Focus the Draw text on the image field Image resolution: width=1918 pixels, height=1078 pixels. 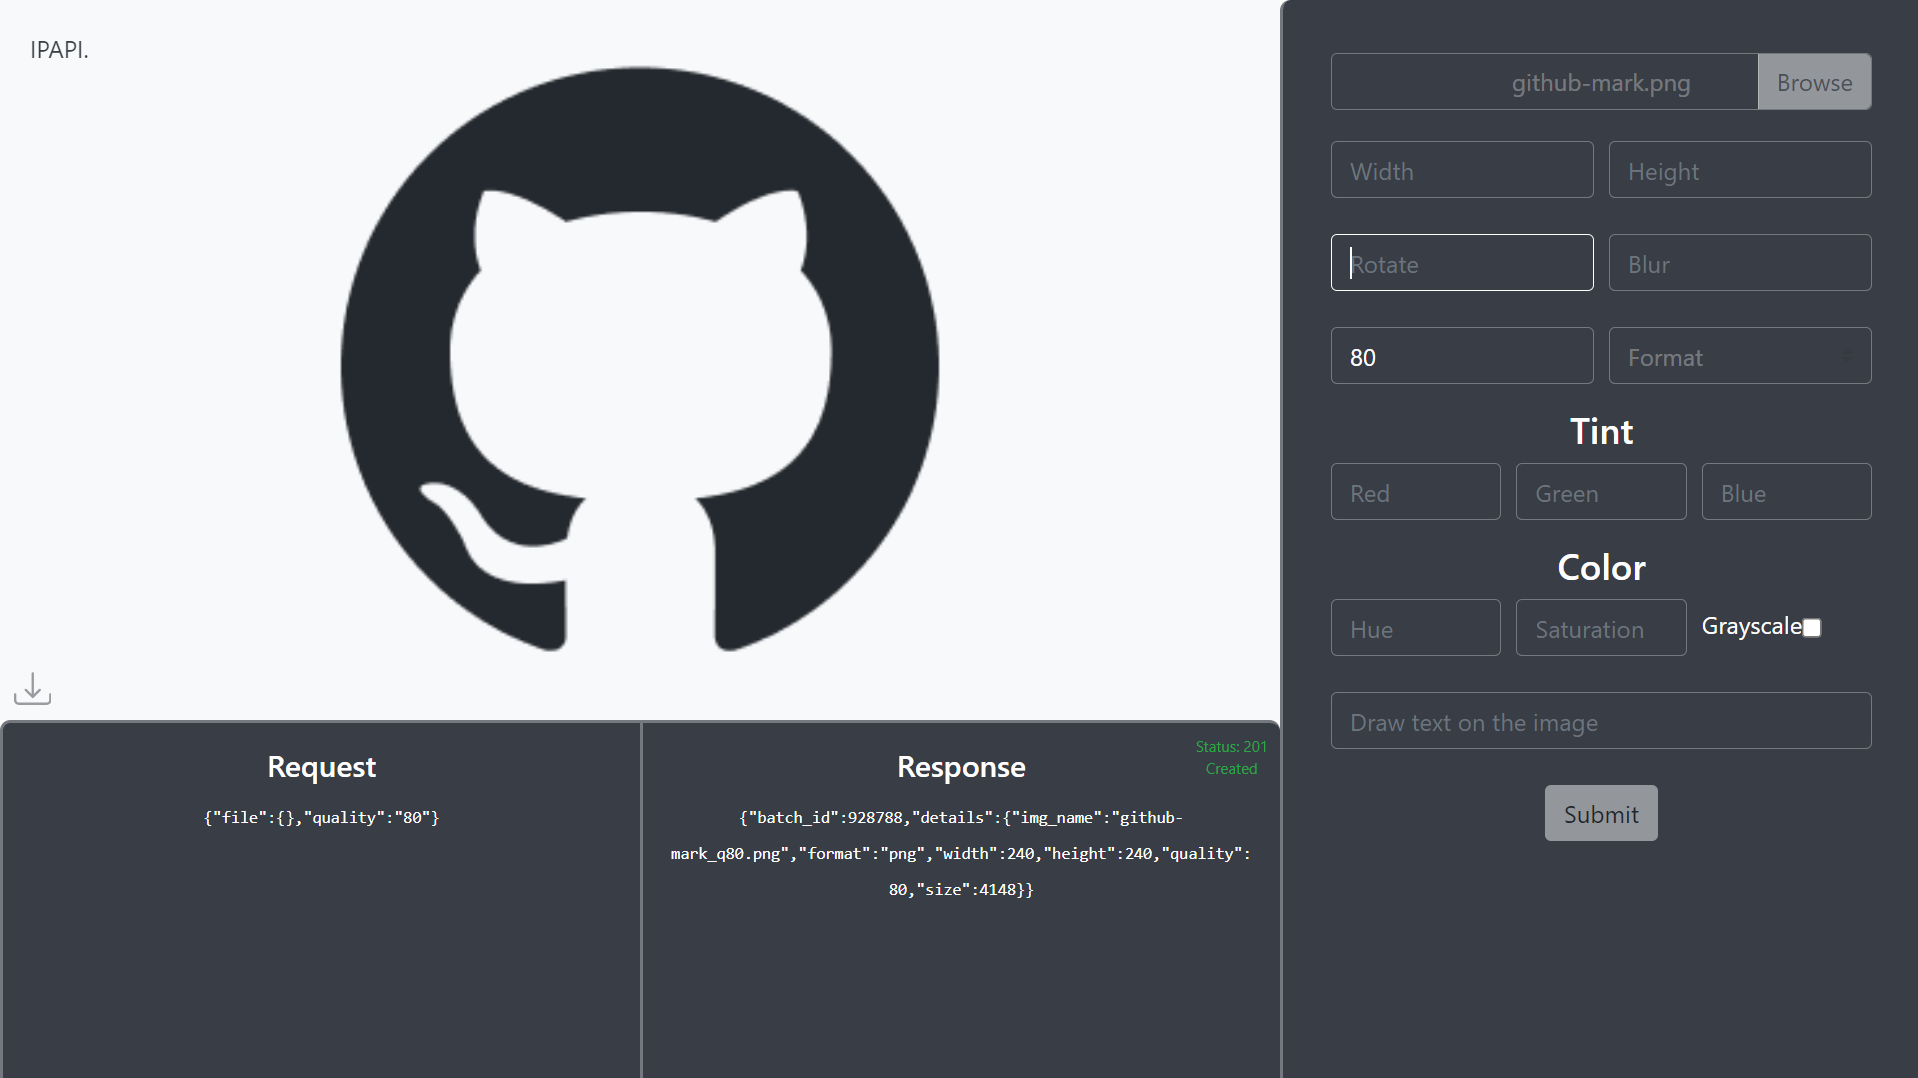point(1600,721)
